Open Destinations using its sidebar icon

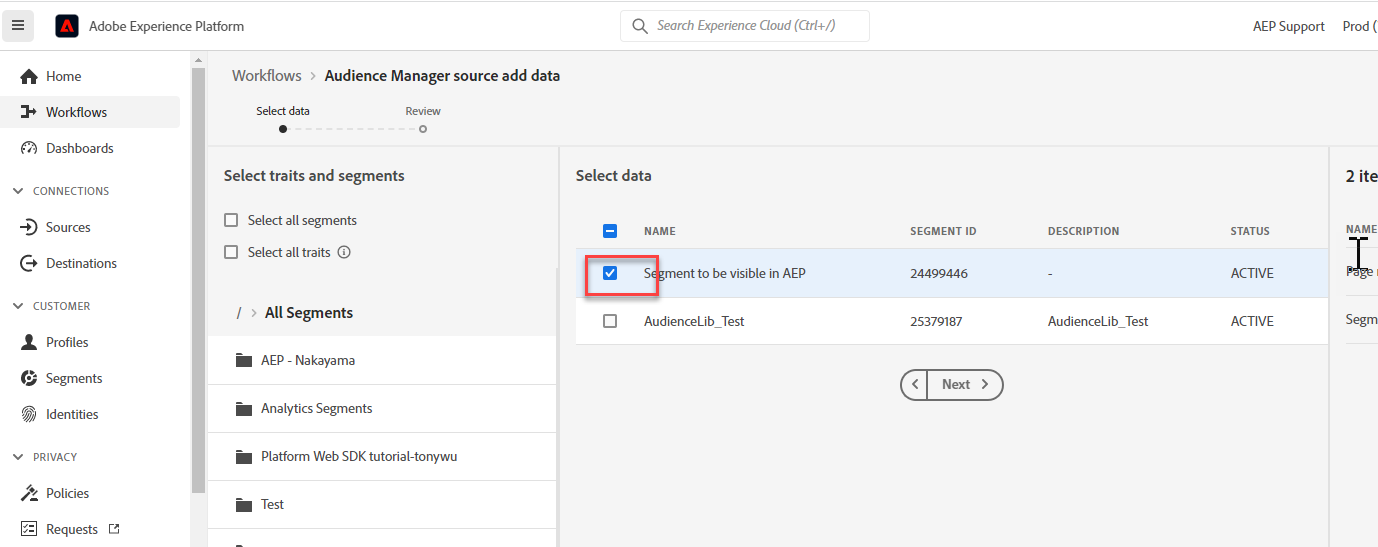click(29, 263)
